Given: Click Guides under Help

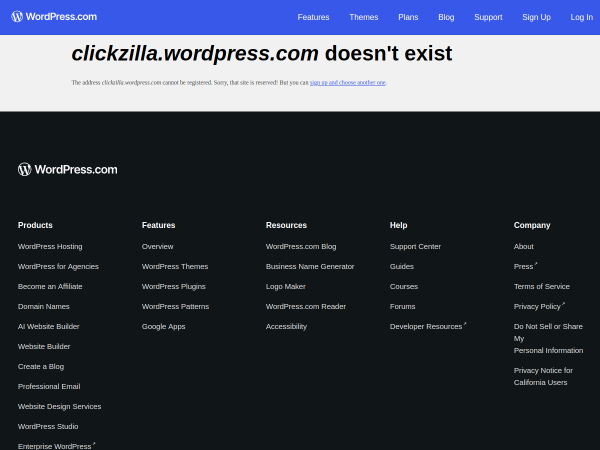Looking at the screenshot, I should (x=402, y=266).
